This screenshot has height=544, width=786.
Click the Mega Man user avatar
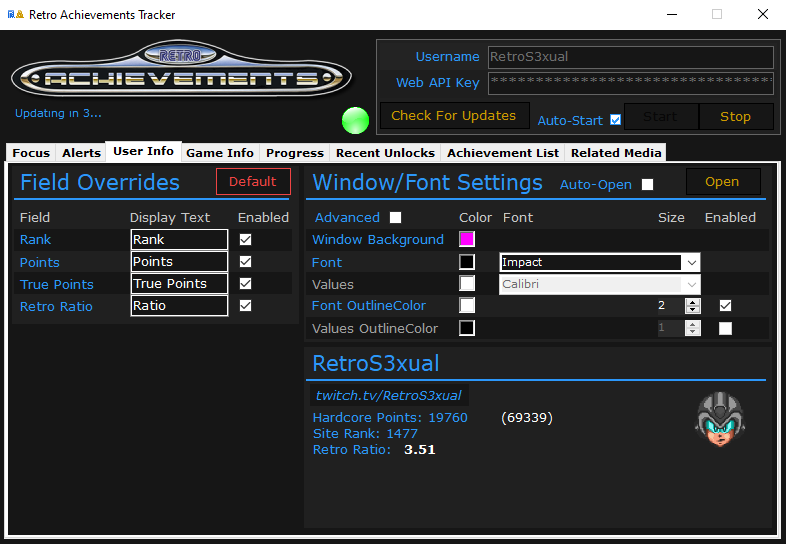coord(720,419)
